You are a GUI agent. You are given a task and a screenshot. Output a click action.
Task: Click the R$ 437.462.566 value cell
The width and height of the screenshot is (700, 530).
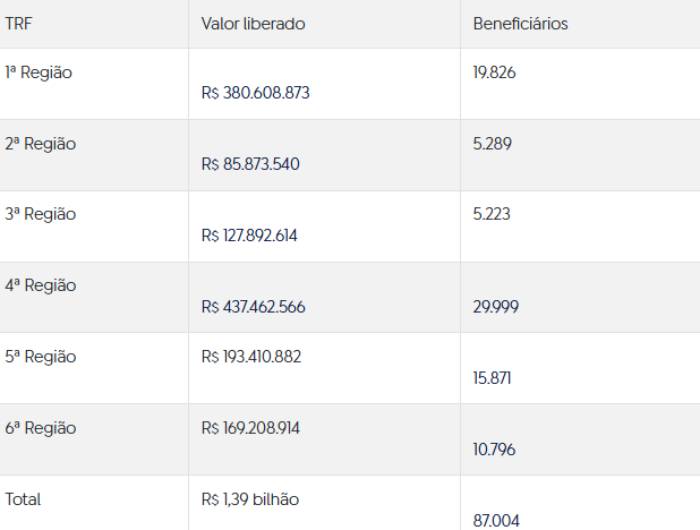coord(253,307)
